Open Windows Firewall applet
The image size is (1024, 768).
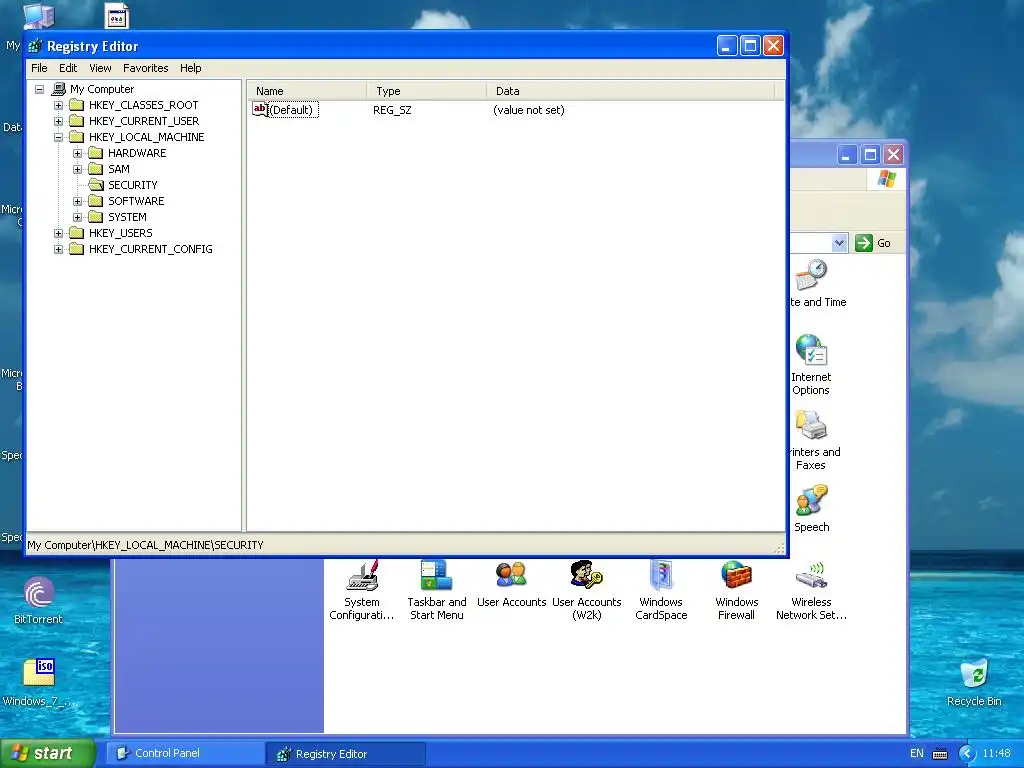click(x=736, y=590)
